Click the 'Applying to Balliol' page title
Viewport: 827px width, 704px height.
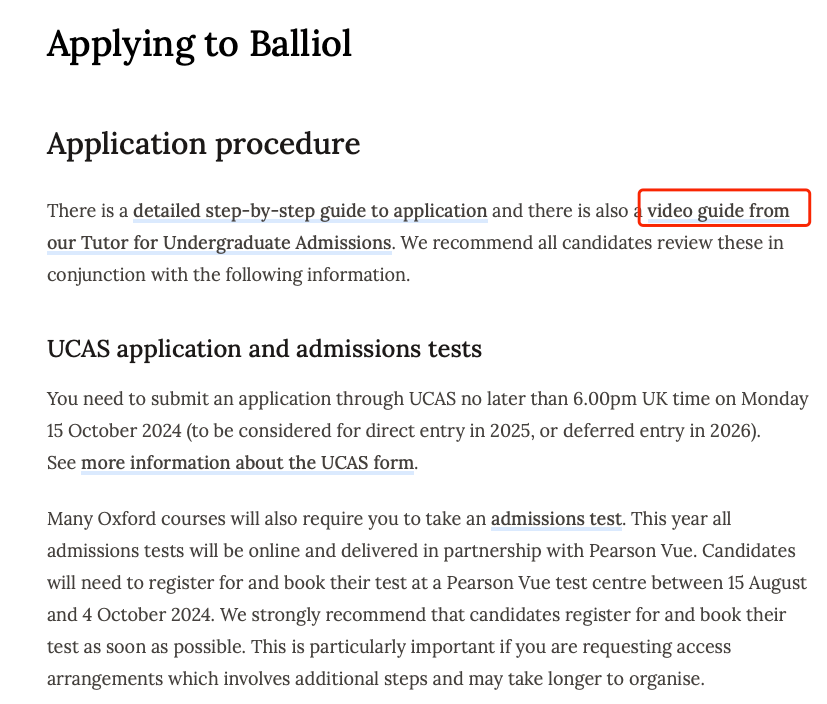199,45
